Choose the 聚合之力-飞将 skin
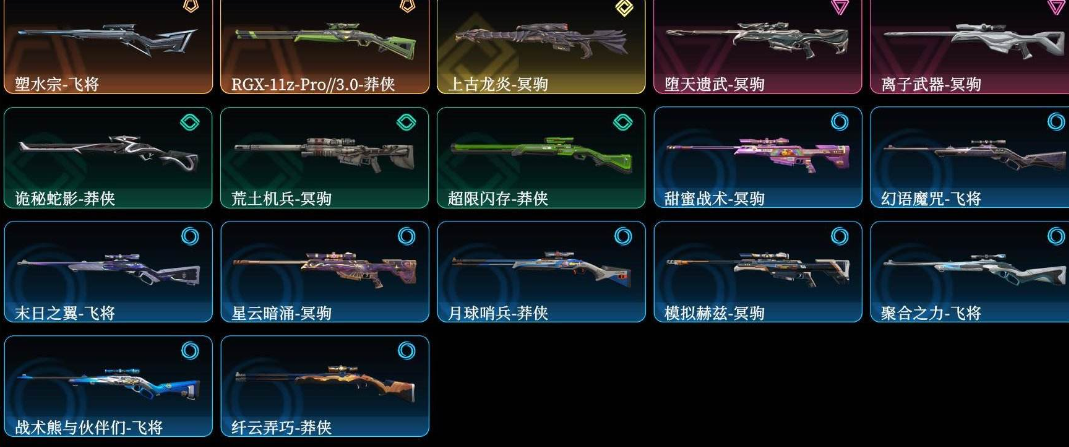 click(x=969, y=272)
